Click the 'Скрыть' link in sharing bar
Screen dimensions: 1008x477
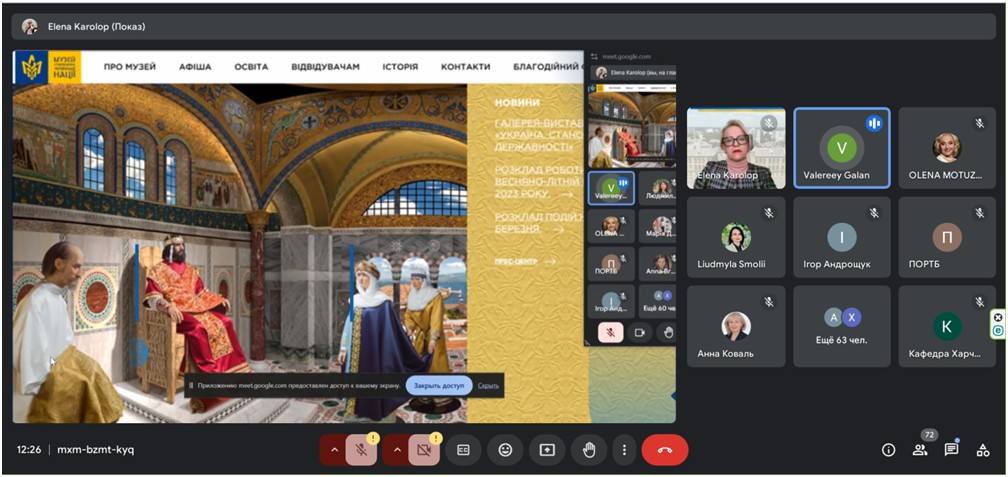[x=489, y=386]
